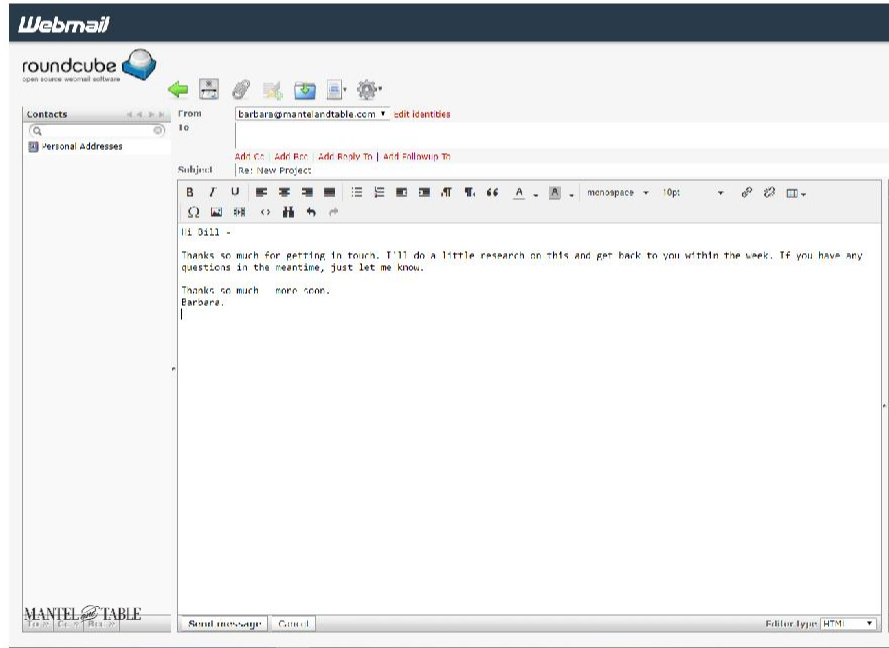This screenshot has height=648, width=889.
Task: Remove link with the unlink icon
Action: click(769, 193)
